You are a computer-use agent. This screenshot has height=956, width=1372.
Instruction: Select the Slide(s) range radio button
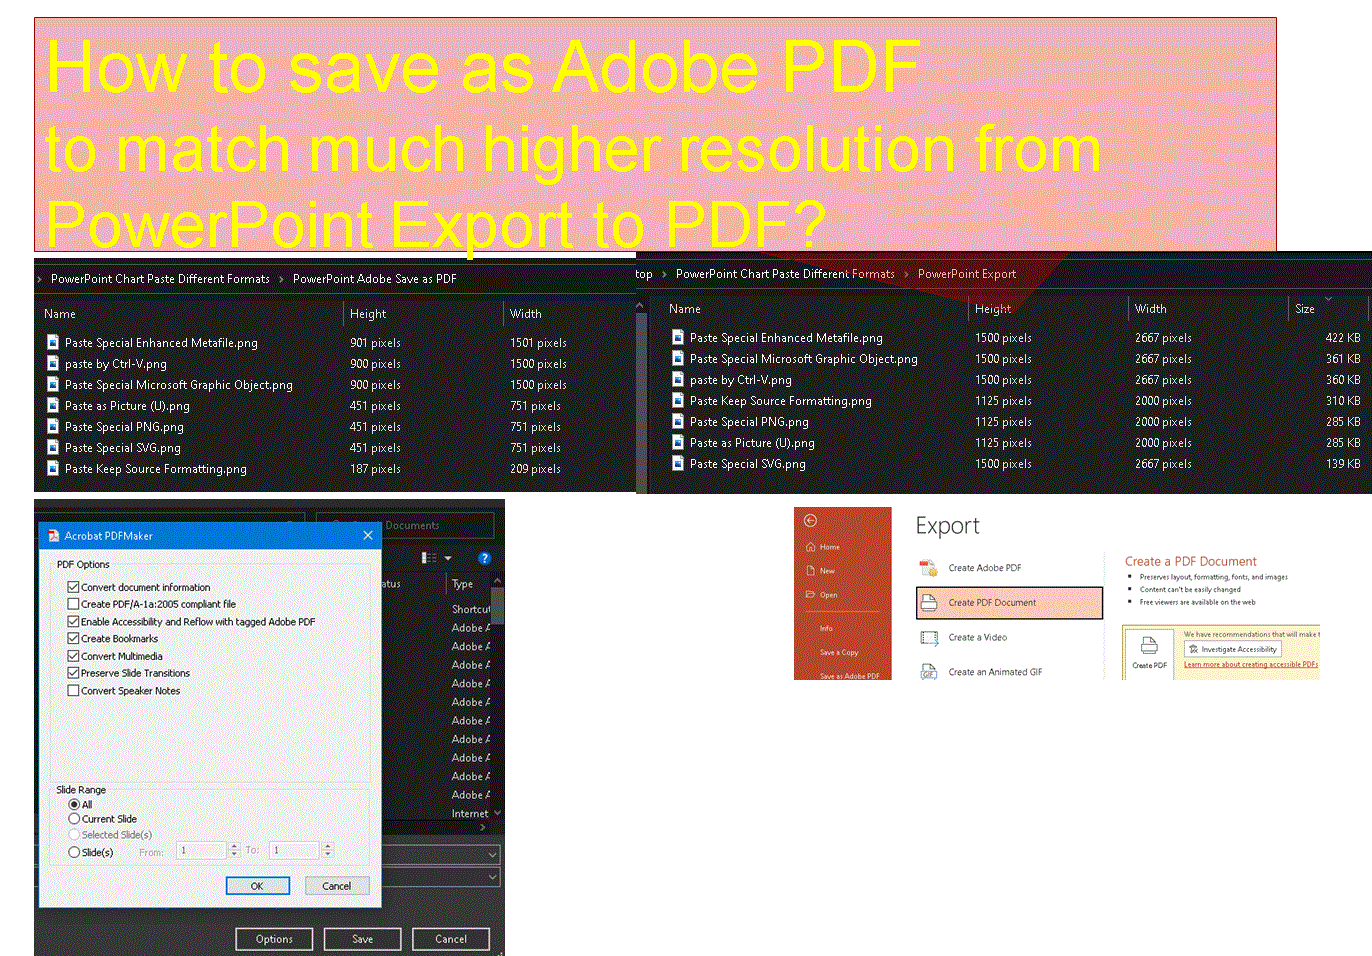click(74, 852)
